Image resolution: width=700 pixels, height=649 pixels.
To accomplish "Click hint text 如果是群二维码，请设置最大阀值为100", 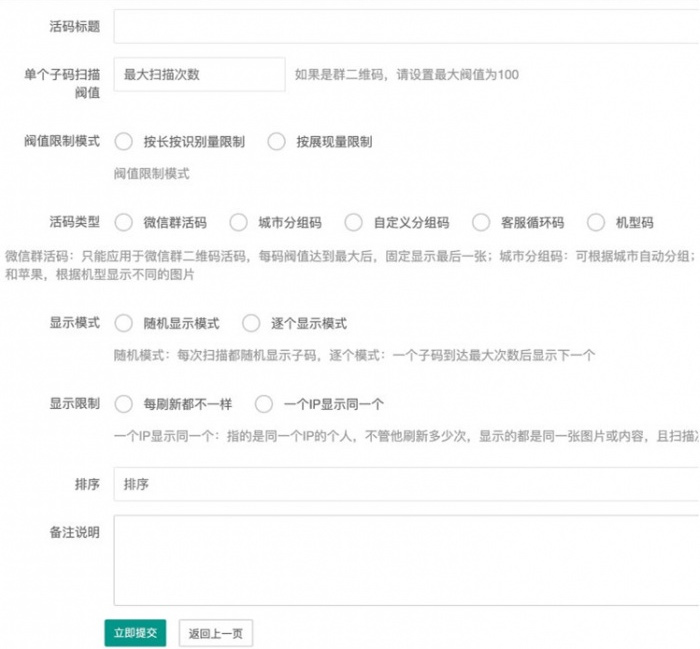I will coord(407,75).
